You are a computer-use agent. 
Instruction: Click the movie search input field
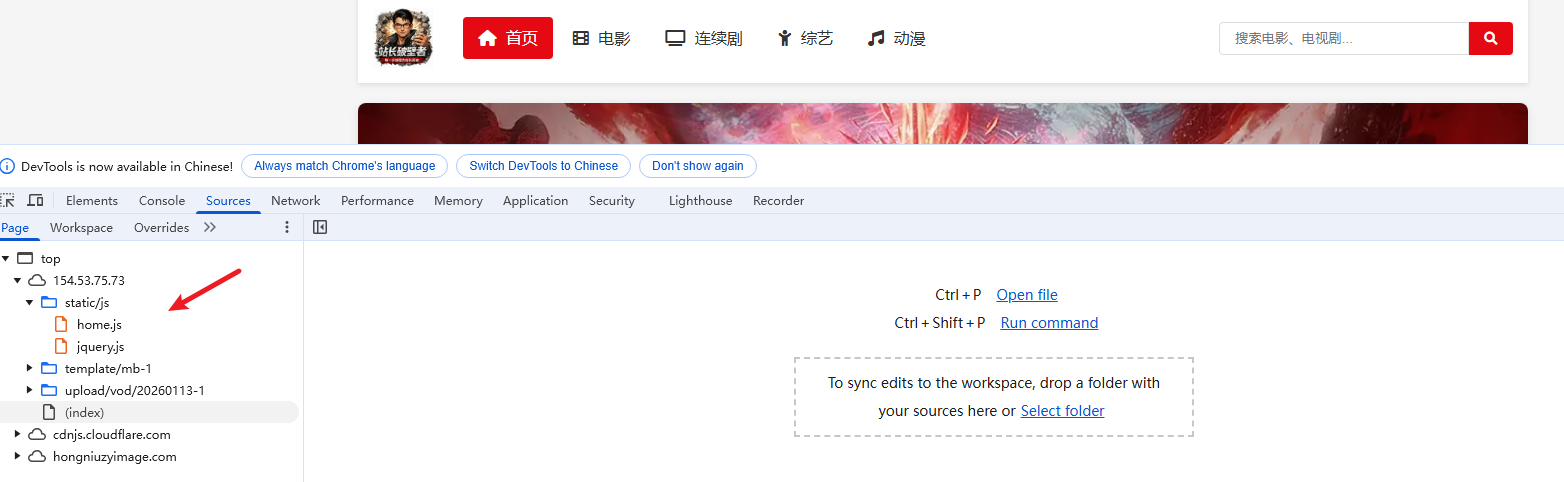[x=1343, y=39]
